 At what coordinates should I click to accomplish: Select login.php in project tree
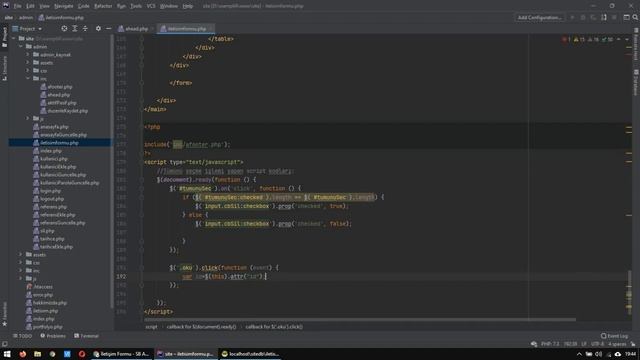[47, 191]
